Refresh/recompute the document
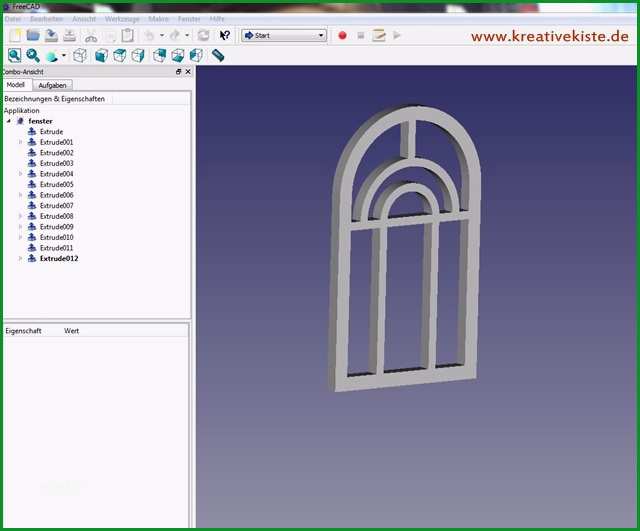 pos(203,36)
